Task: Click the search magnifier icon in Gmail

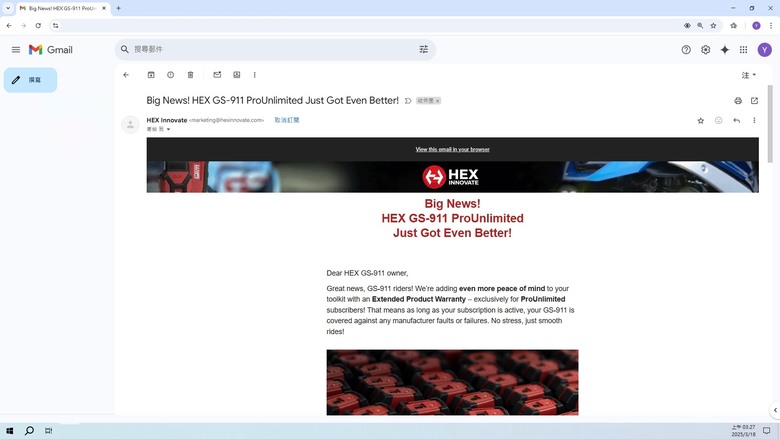Action: coord(125,49)
